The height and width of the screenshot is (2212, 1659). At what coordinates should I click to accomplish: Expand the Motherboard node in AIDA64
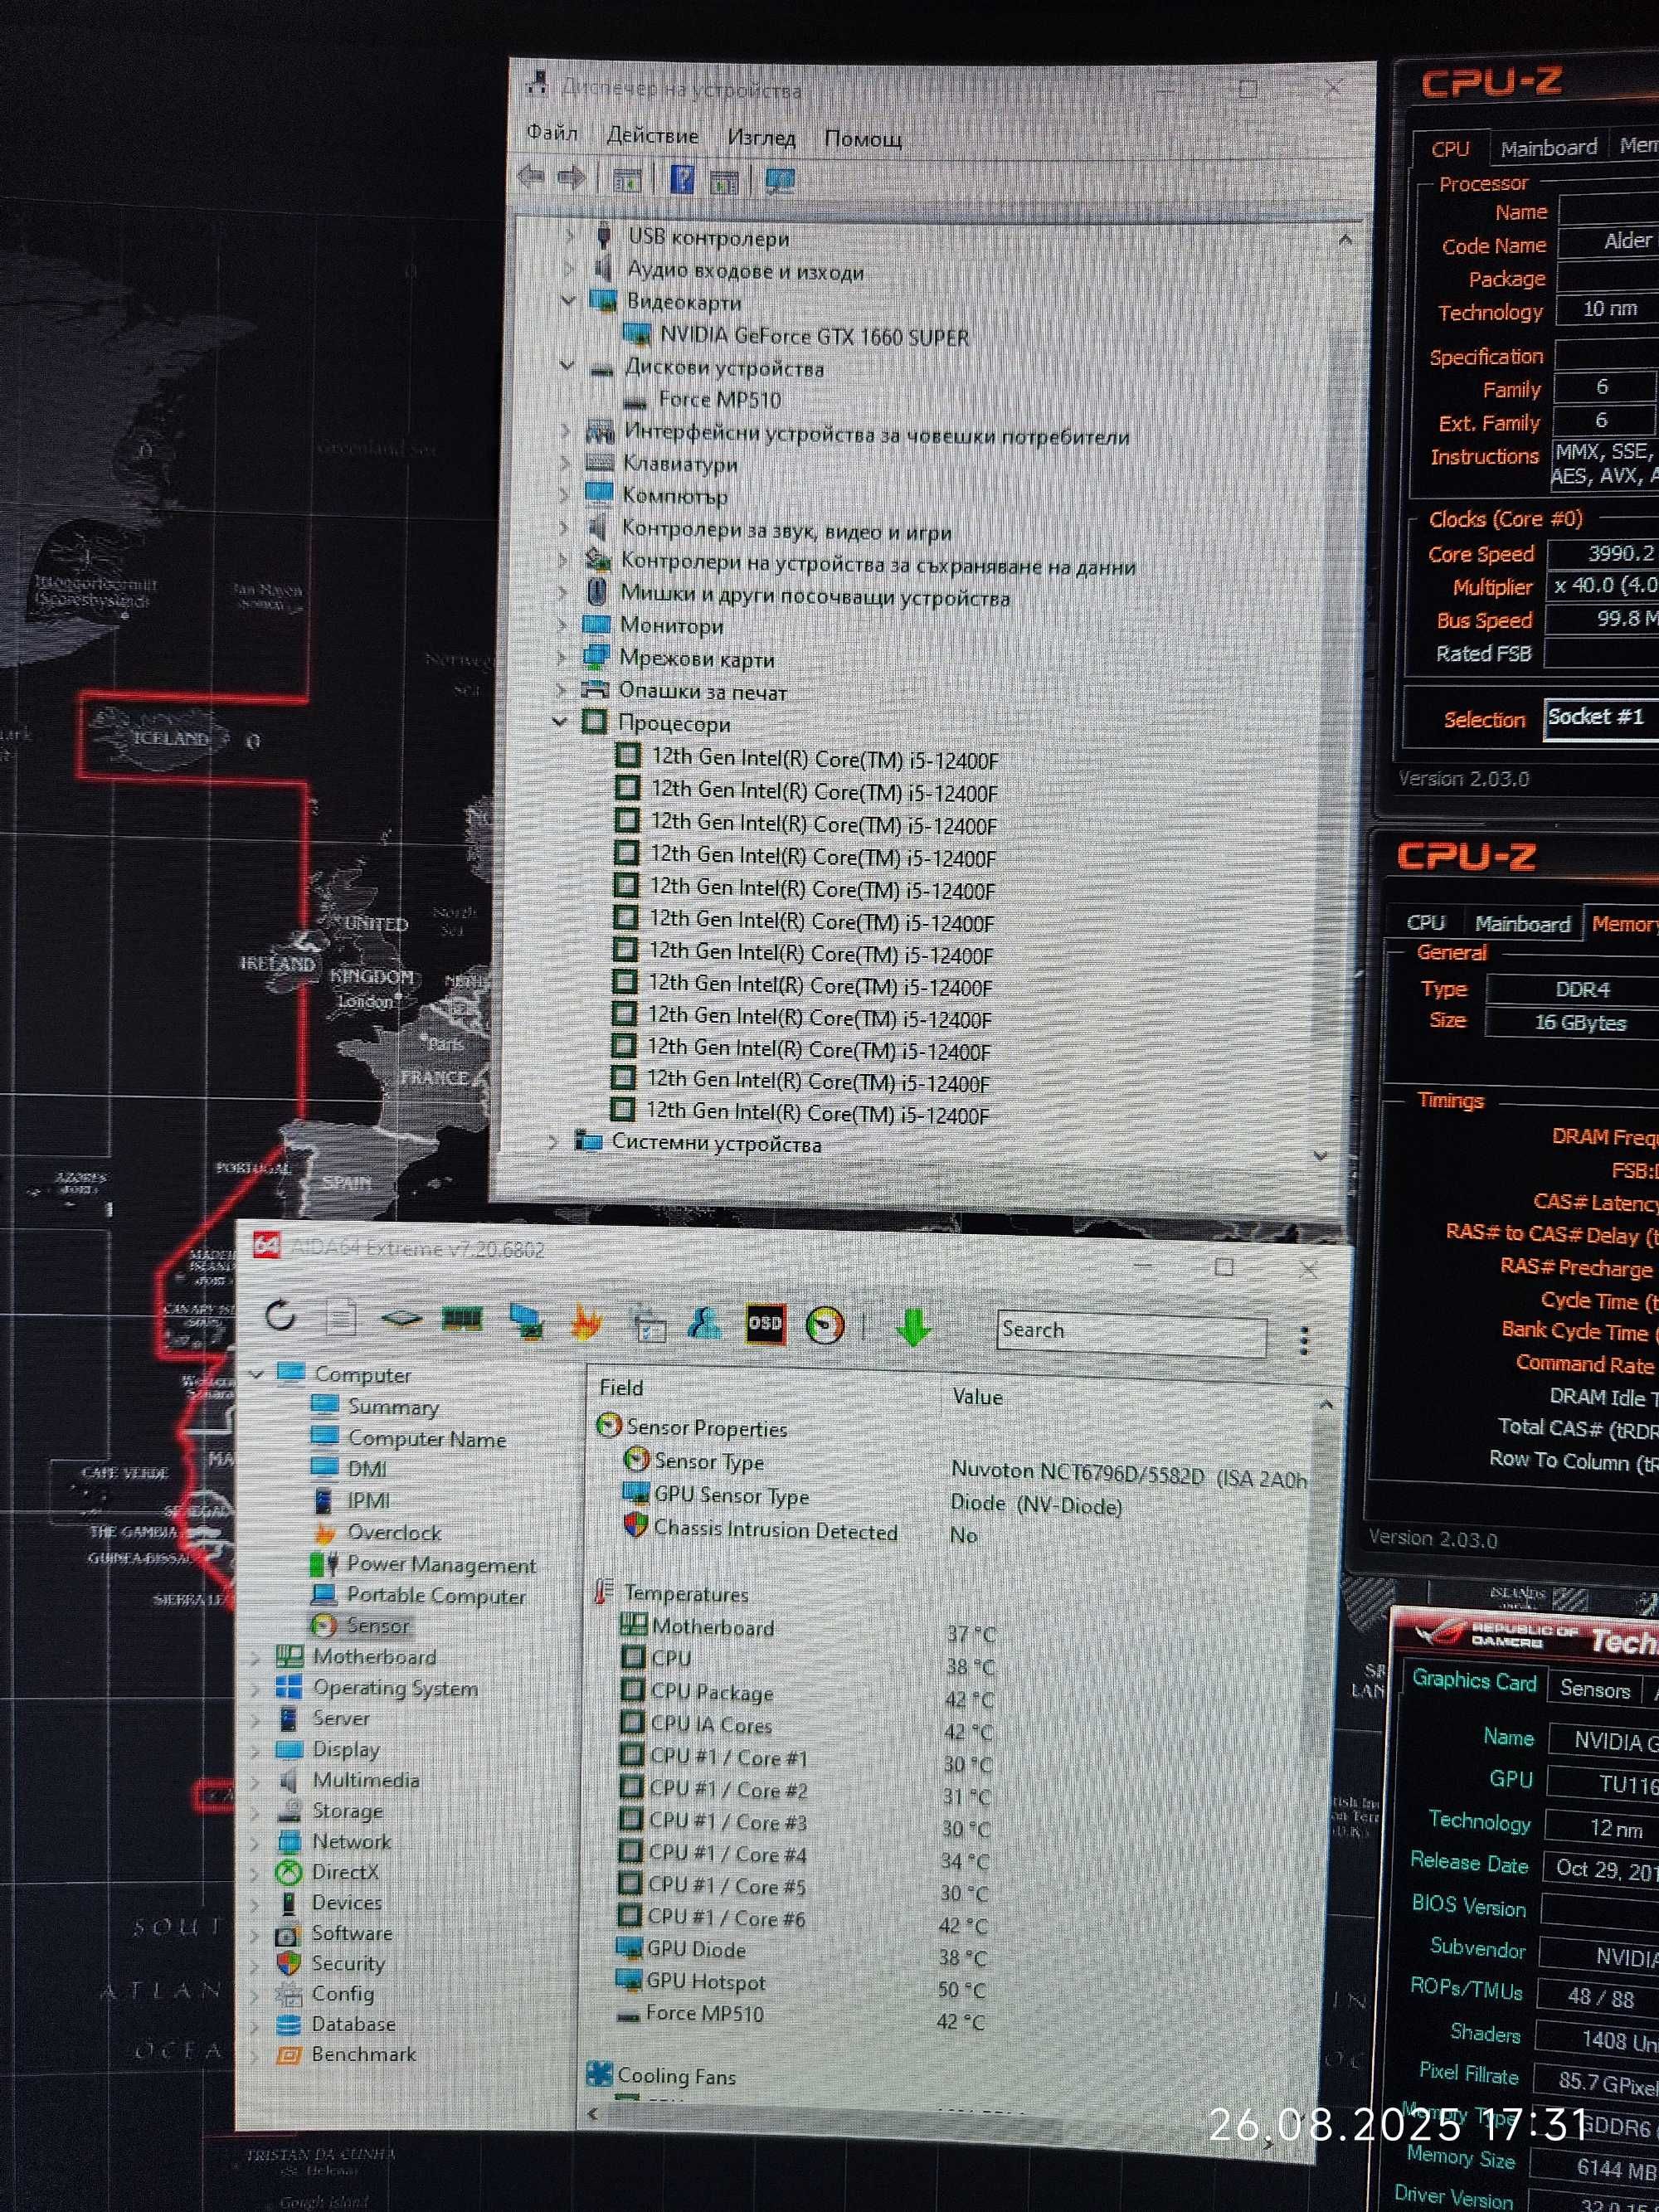coord(255,1656)
